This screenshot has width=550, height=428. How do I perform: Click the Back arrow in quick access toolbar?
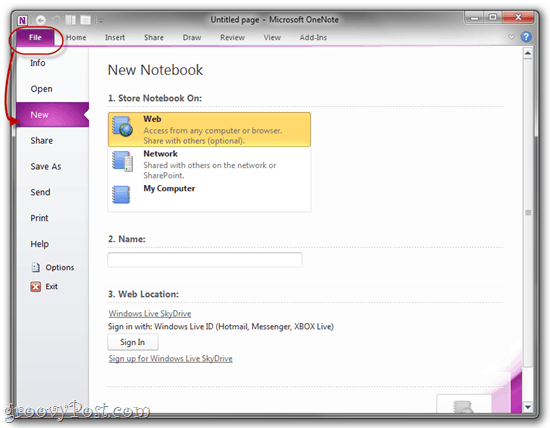[41, 20]
